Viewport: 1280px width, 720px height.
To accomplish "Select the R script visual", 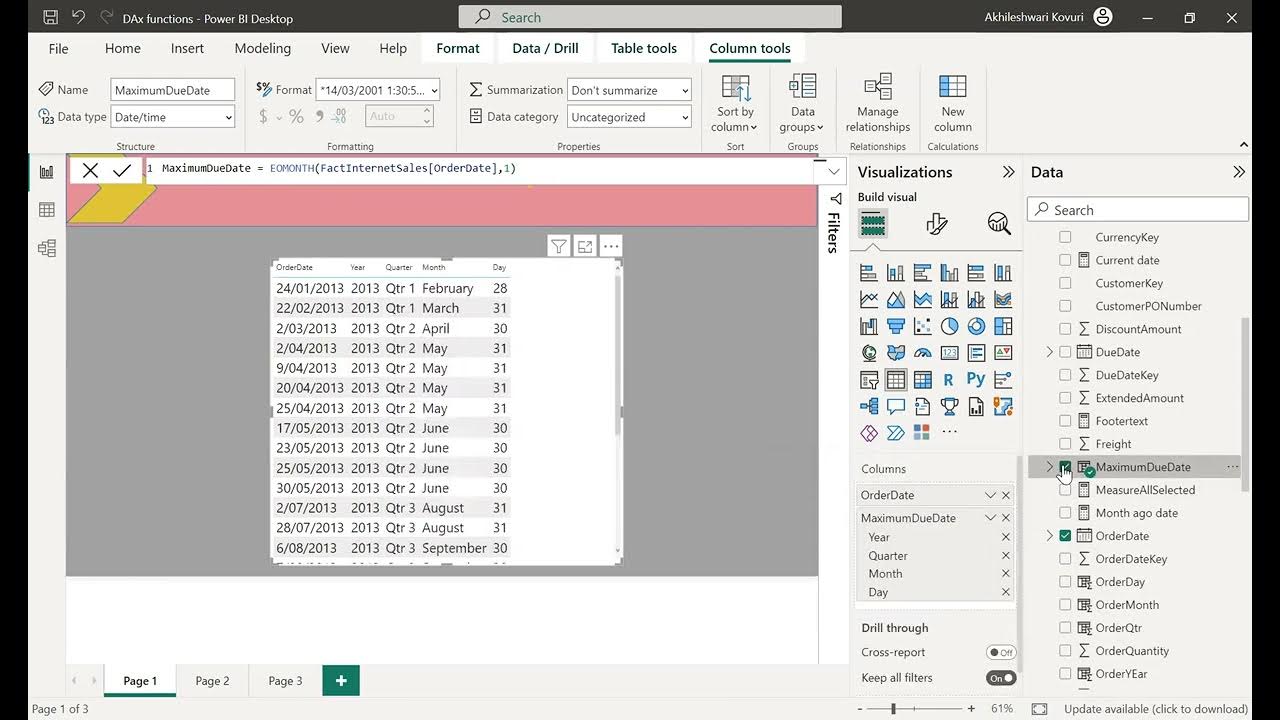I will pos(949,380).
